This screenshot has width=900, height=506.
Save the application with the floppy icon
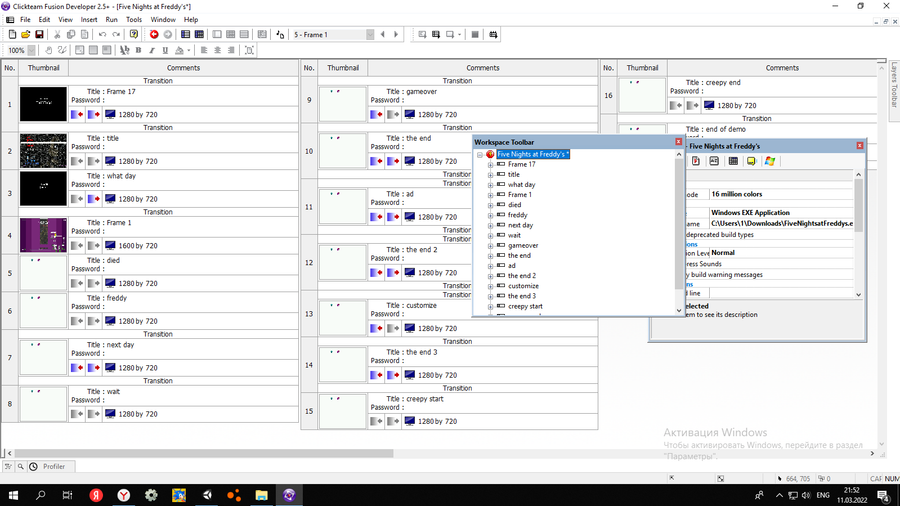coord(40,34)
